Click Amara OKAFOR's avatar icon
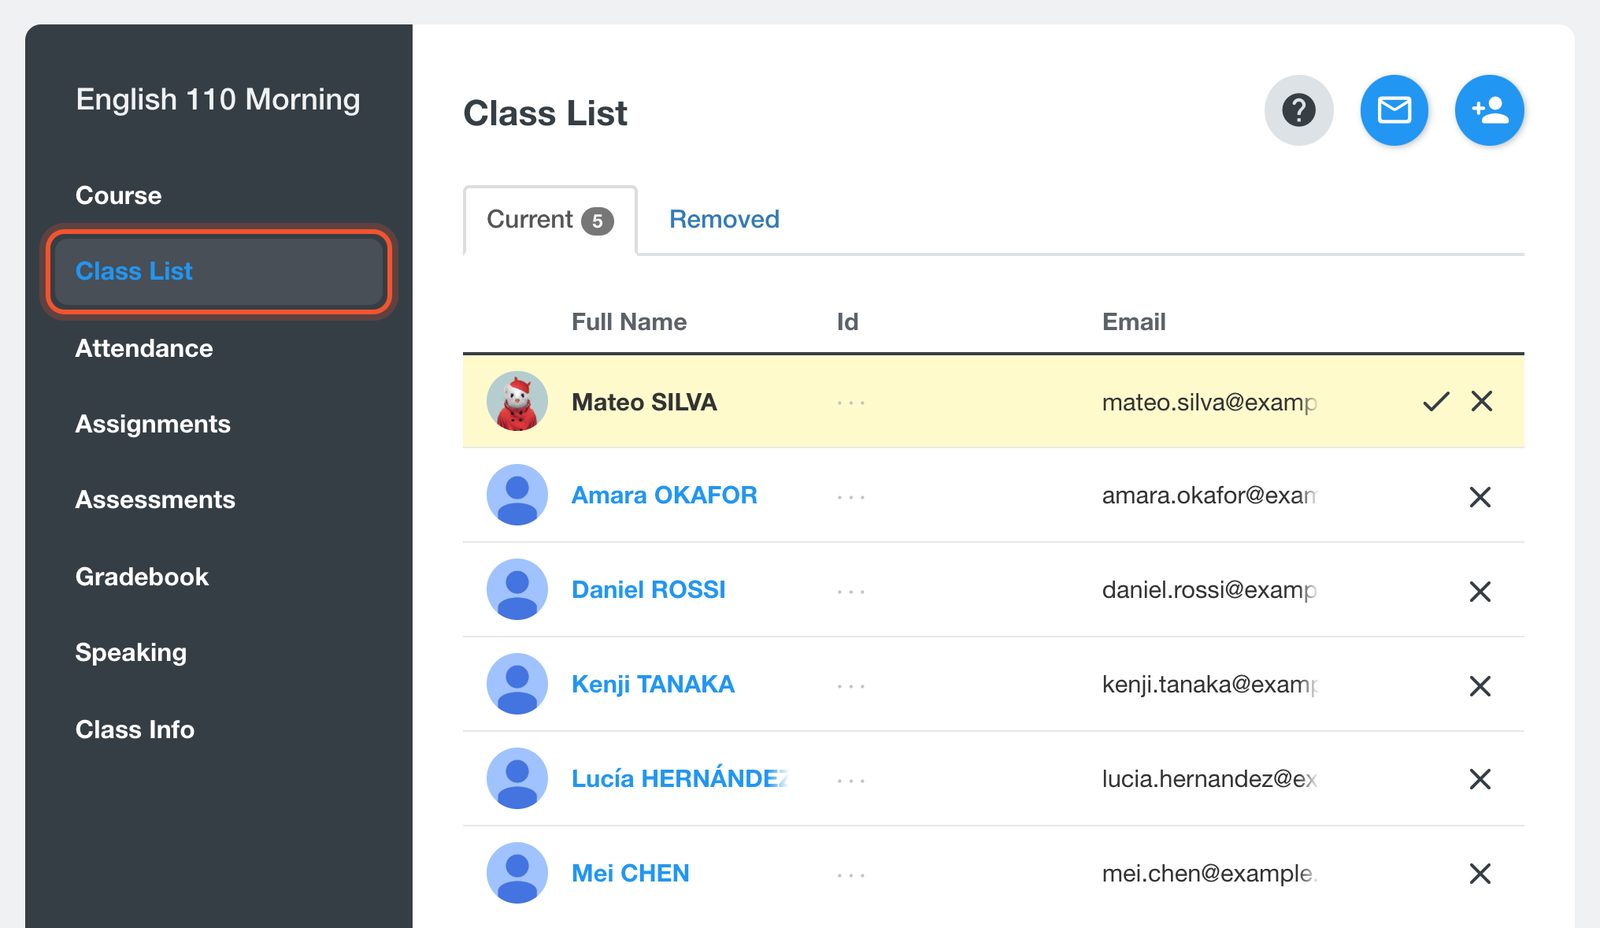 [517, 495]
